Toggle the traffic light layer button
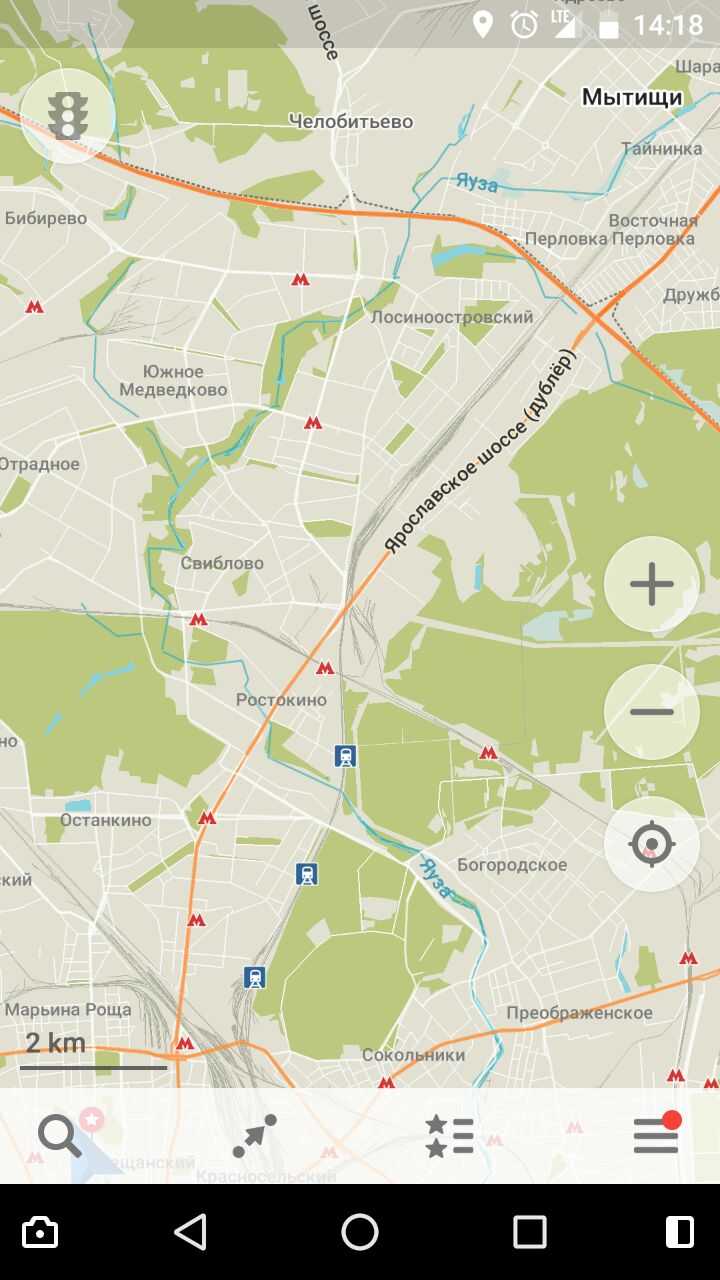720x1280 pixels. coord(68,116)
